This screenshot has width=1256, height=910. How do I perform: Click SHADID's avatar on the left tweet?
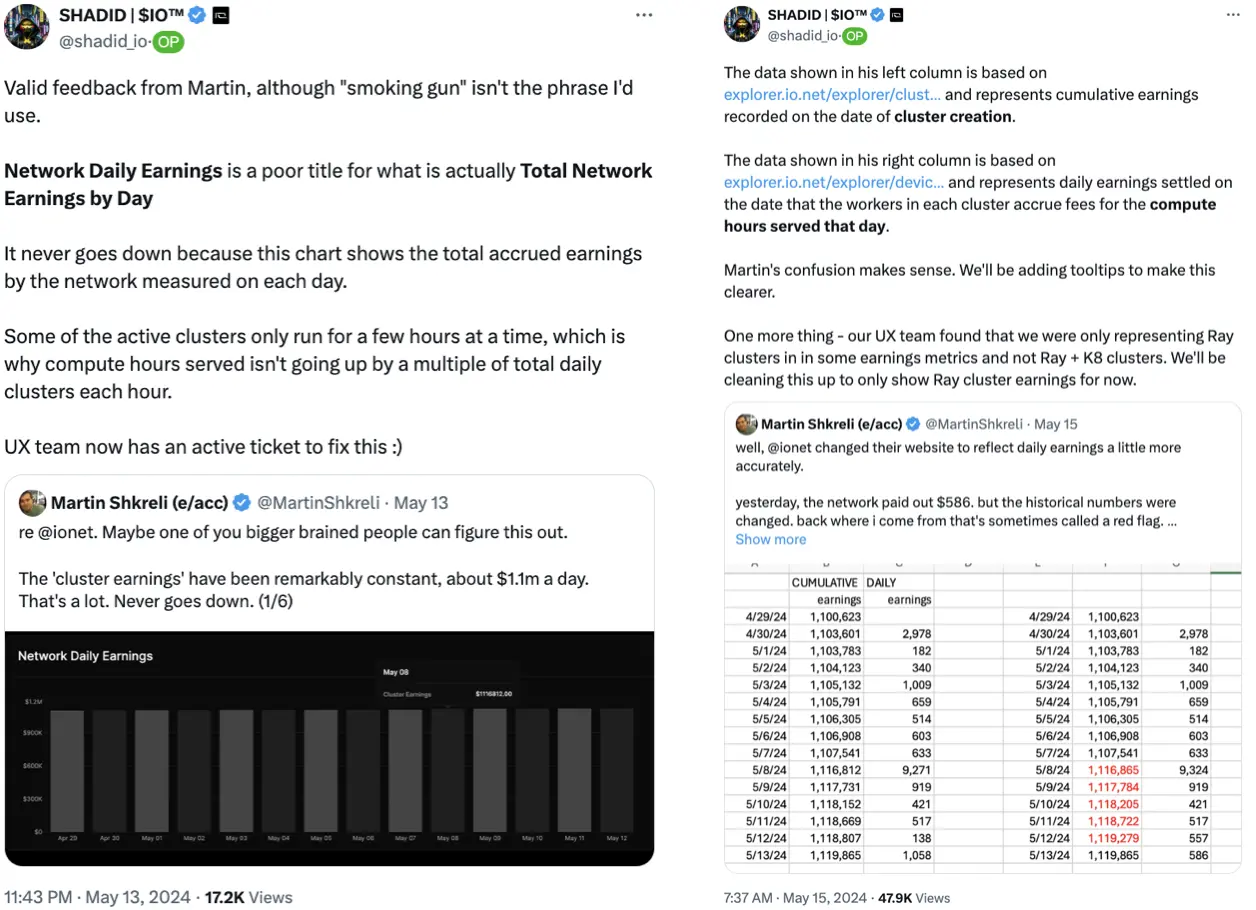point(26,26)
